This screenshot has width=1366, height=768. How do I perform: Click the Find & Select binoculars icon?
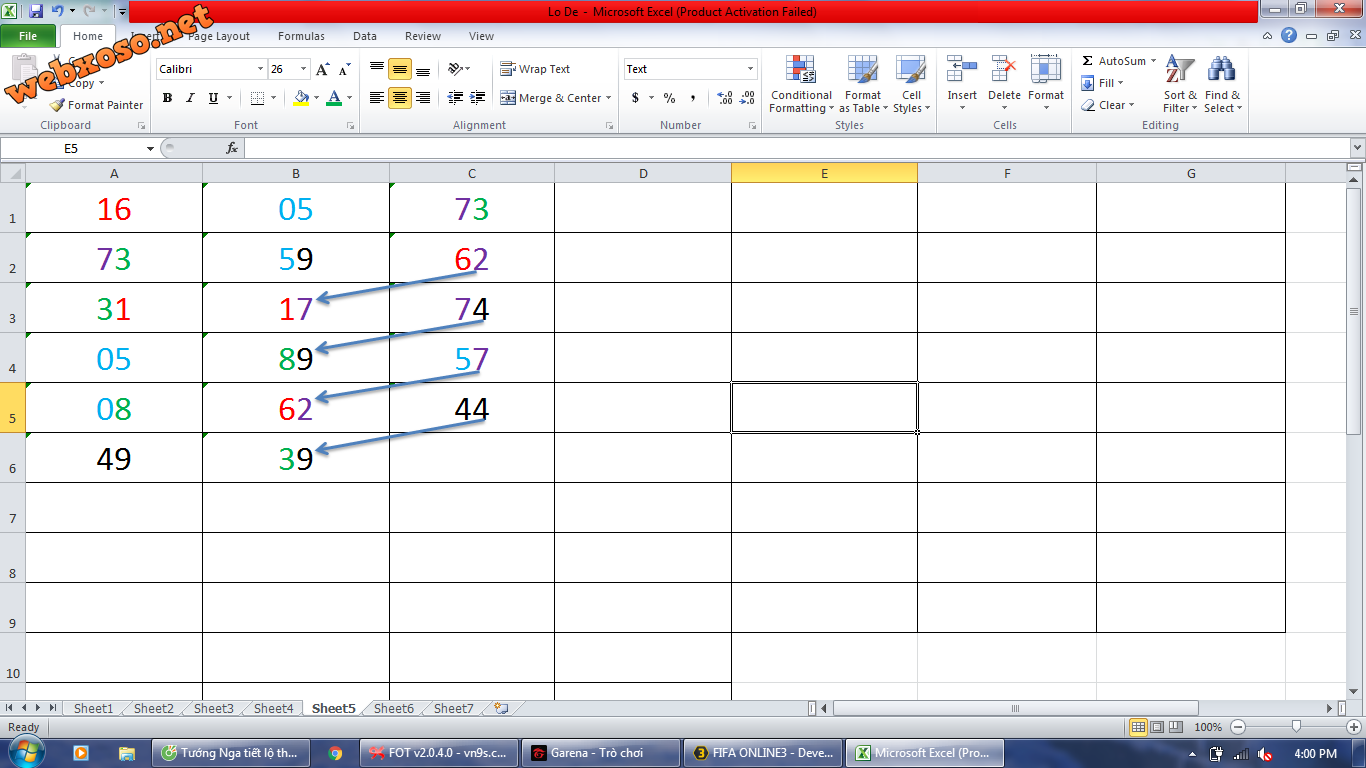(1221, 72)
